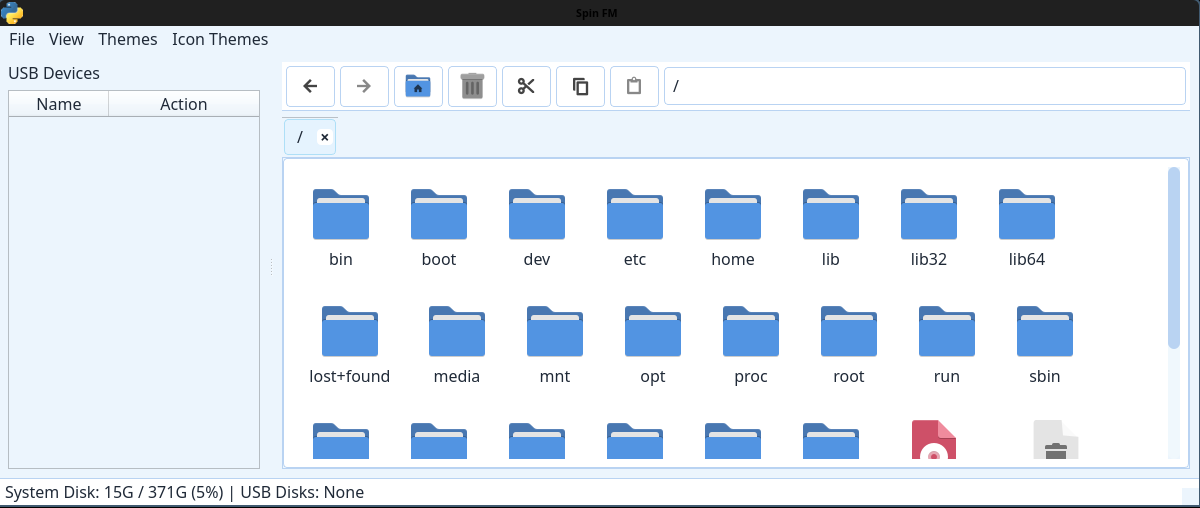Select the bin folder icon
The image size is (1200, 508).
(x=341, y=215)
